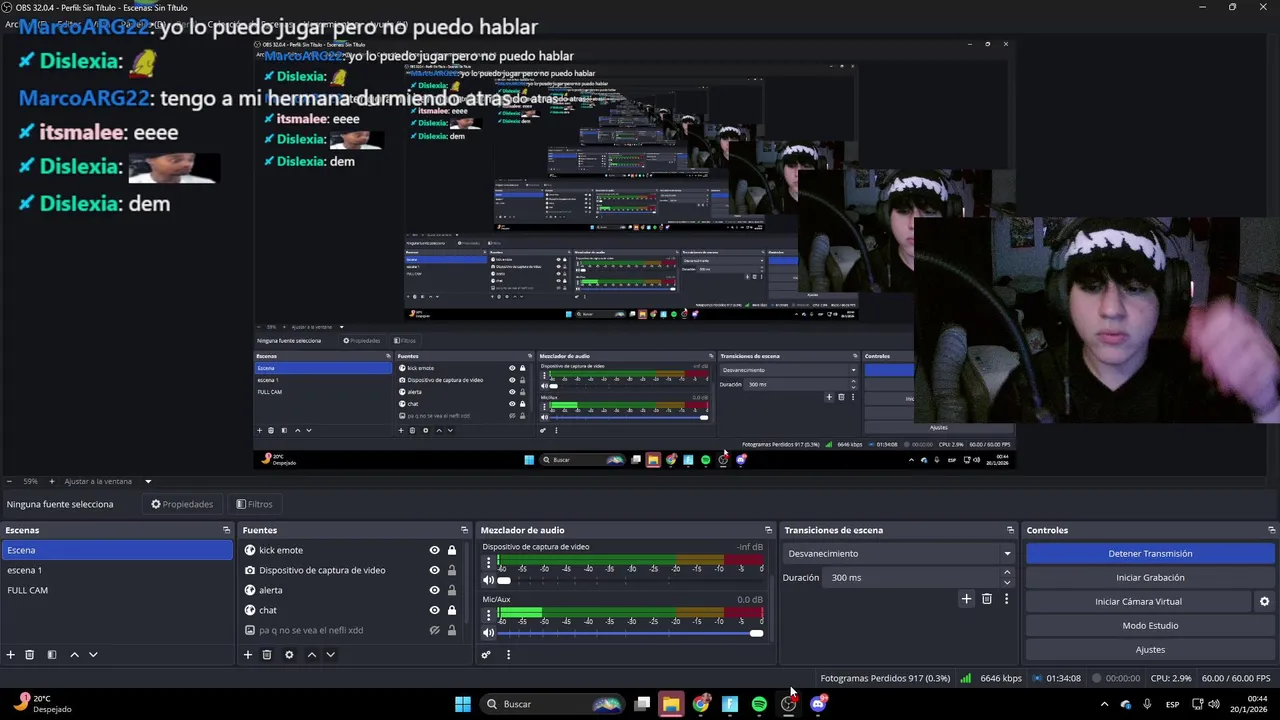Start the virtual camera with Iniciar Cámara Virtual
The width and height of the screenshot is (1280, 720).
pyautogui.click(x=1138, y=602)
